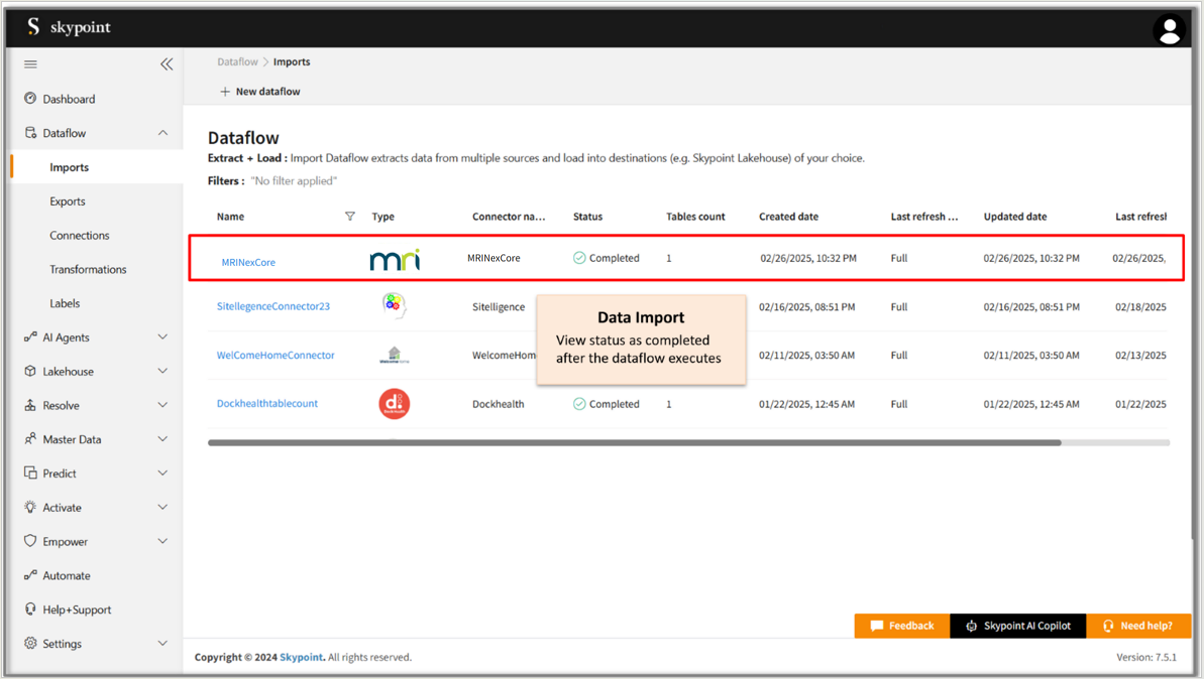Click the horizontal table scrollbar

(634, 442)
